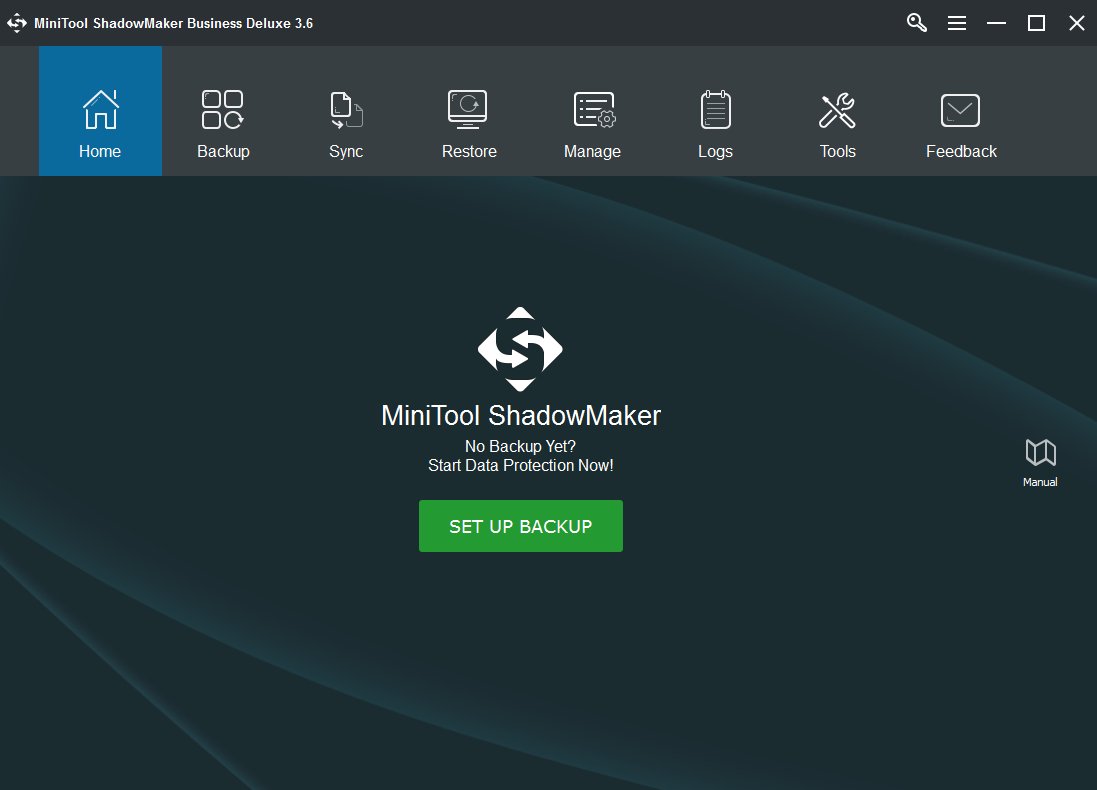1097x790 pixels.
Task: Open the hamburger menu in title bar
Action: click(956, 23)
